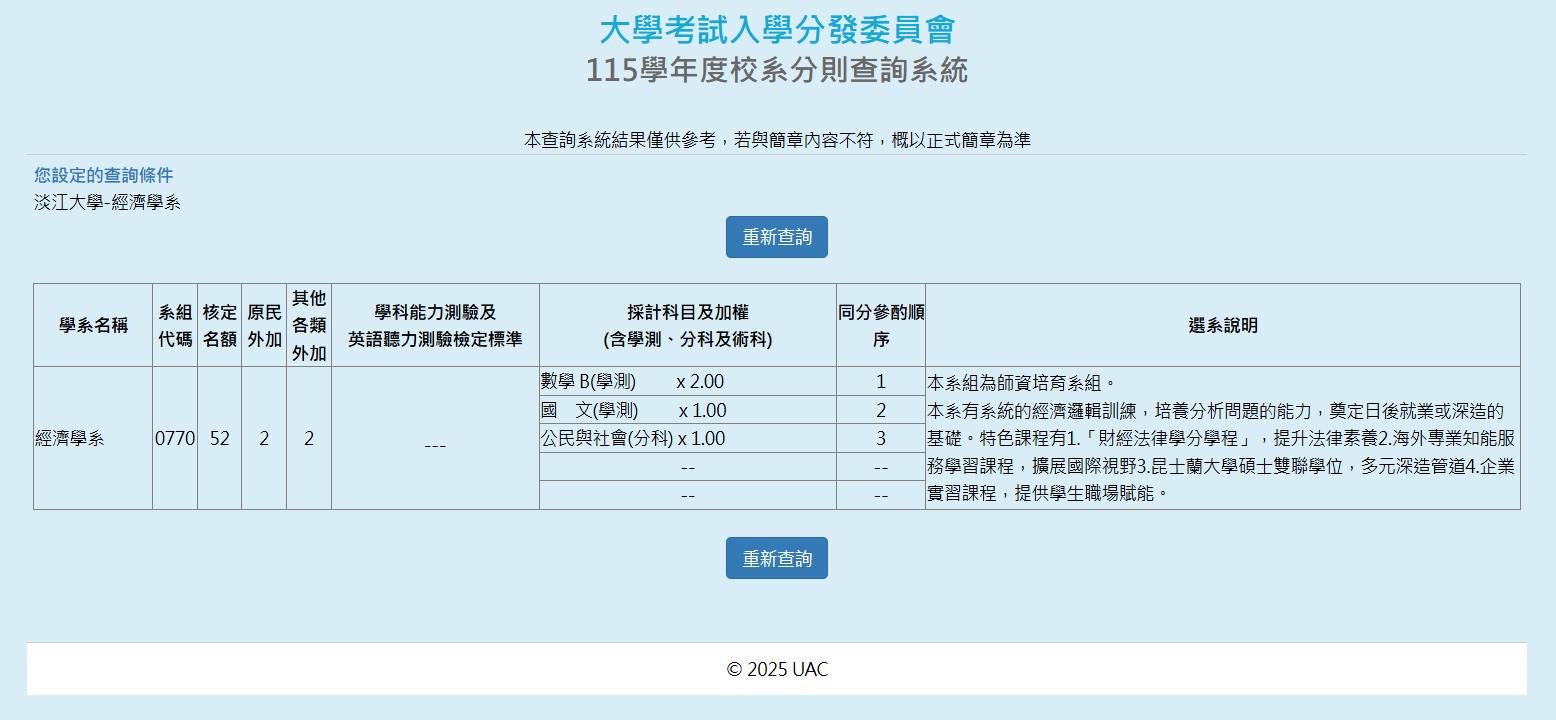Select the 115學年度校系分別查詢系統 subtitle
The width and height of the screenshot is (1556, 720).
click(x=776, y=71)
